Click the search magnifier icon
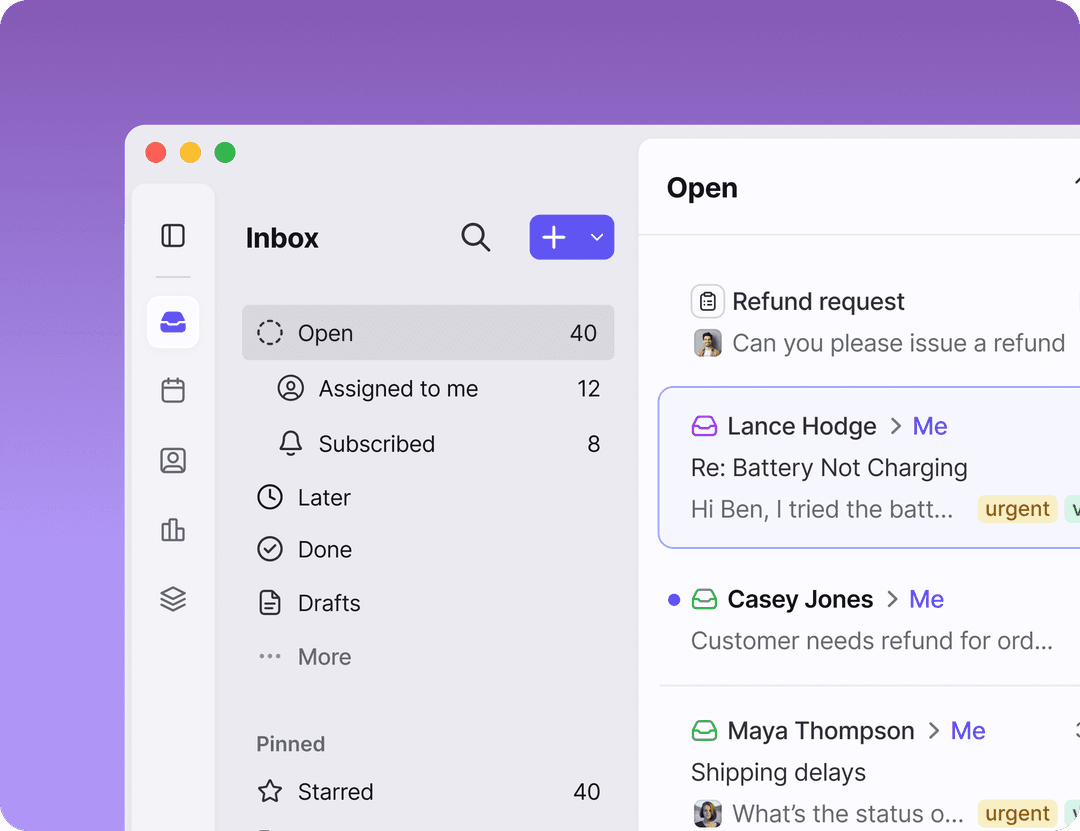 coord(475,238)
